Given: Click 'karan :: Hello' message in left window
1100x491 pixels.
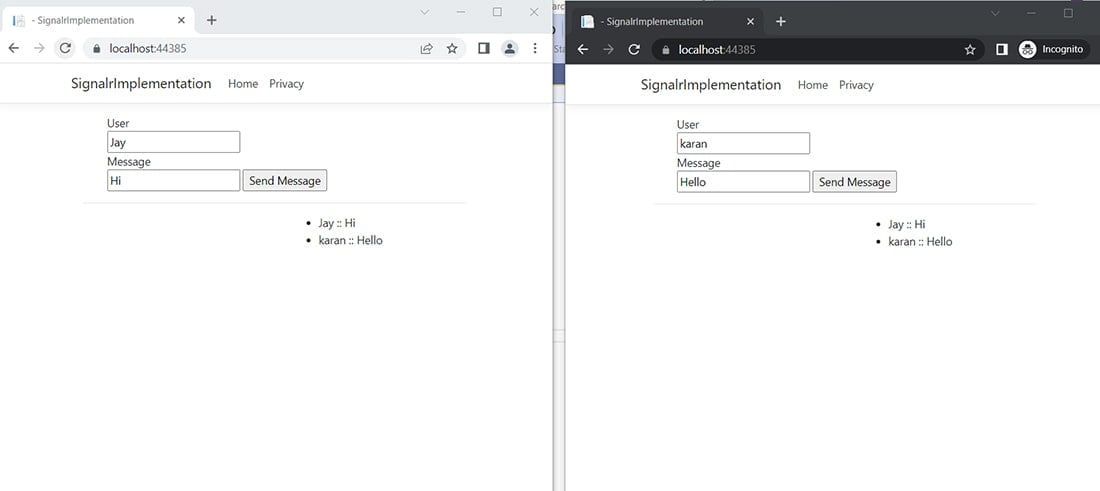Looking at the screenshot, I should 350,241.
